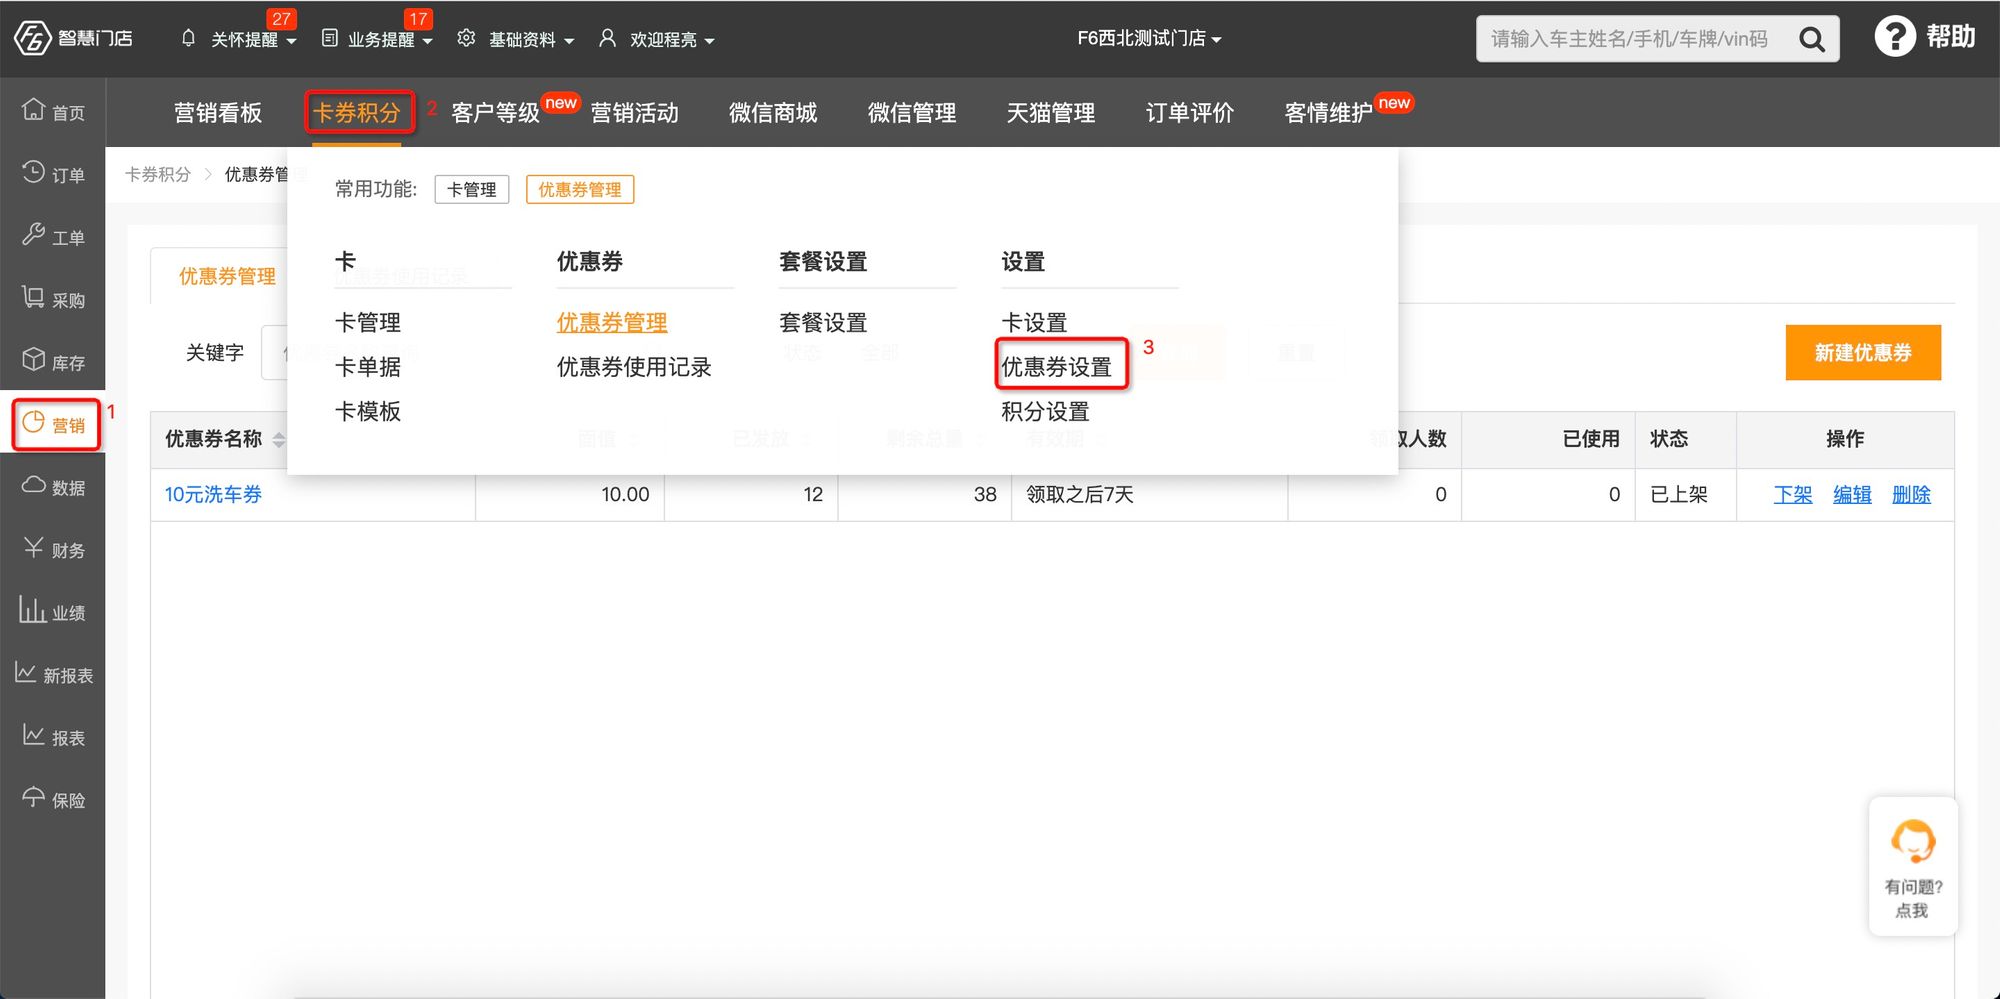2000x999 pixels.
Task: Open 新报表 in the sidebar
Action: coord(53,674)
